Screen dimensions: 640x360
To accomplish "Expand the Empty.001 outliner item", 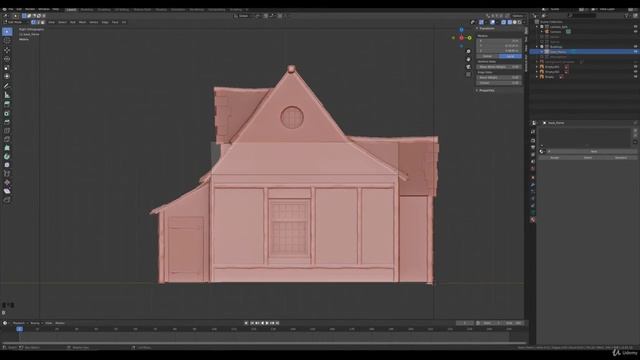I will coord(538,67).
